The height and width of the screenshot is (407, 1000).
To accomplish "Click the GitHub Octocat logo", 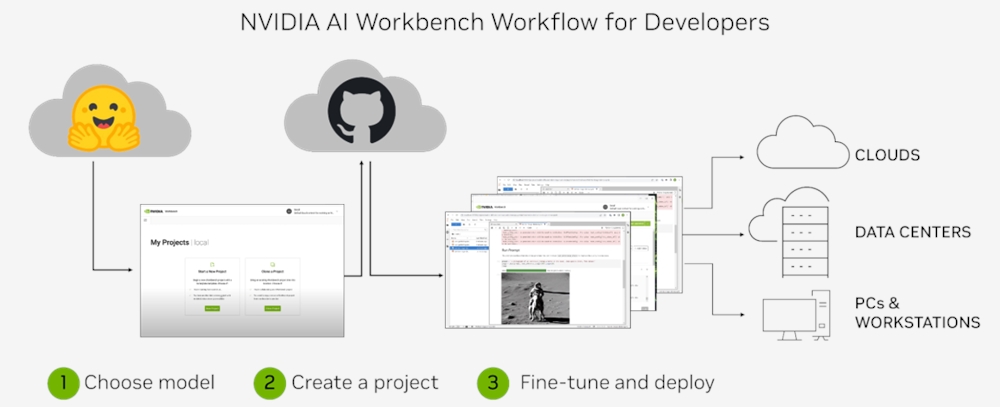I will (361, 110).
